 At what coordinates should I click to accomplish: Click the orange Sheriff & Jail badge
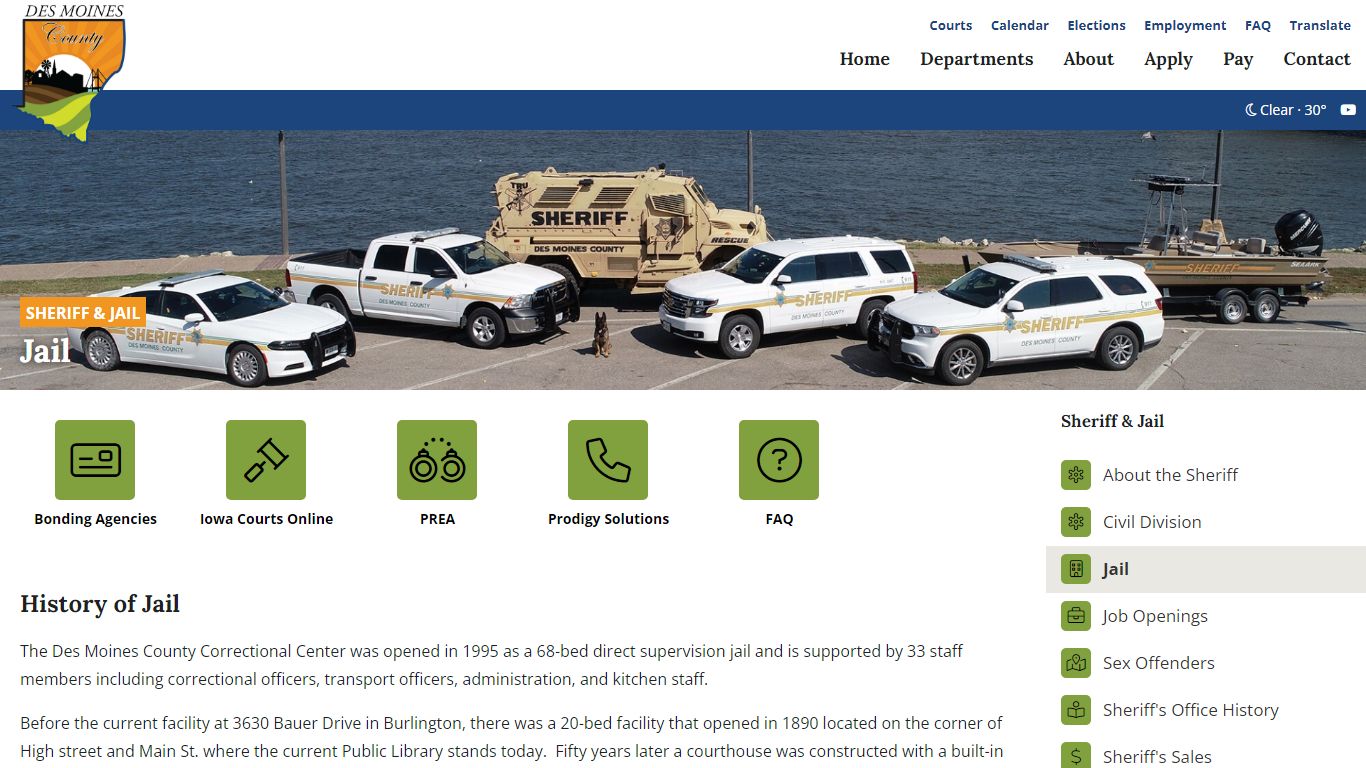(x=83, y=313)
